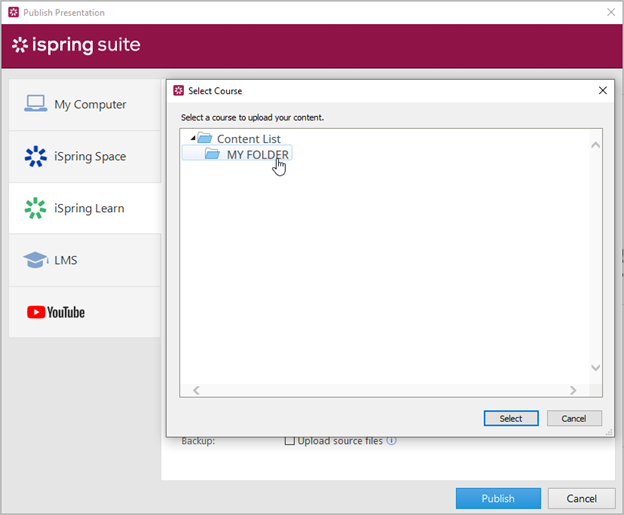Enable the Upload source files checkbox
This screenshot has height=515, width=624.
click(x=290, y=441)
